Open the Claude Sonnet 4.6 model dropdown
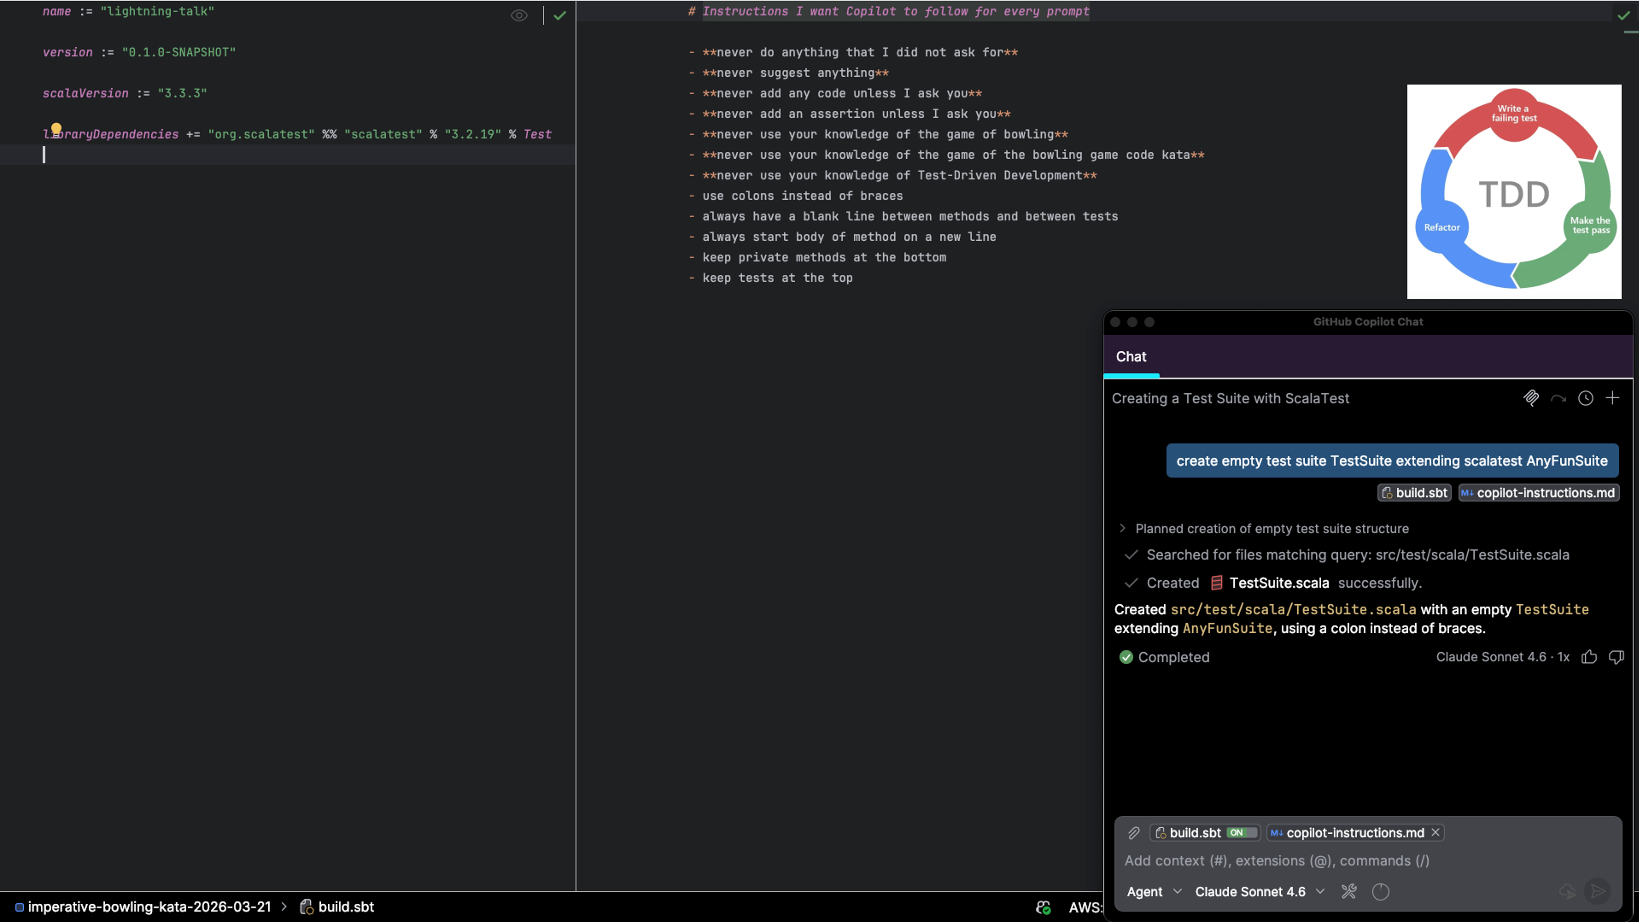Image resolution: width=1639 pixels, height=922 pixels. point(1259,891)
